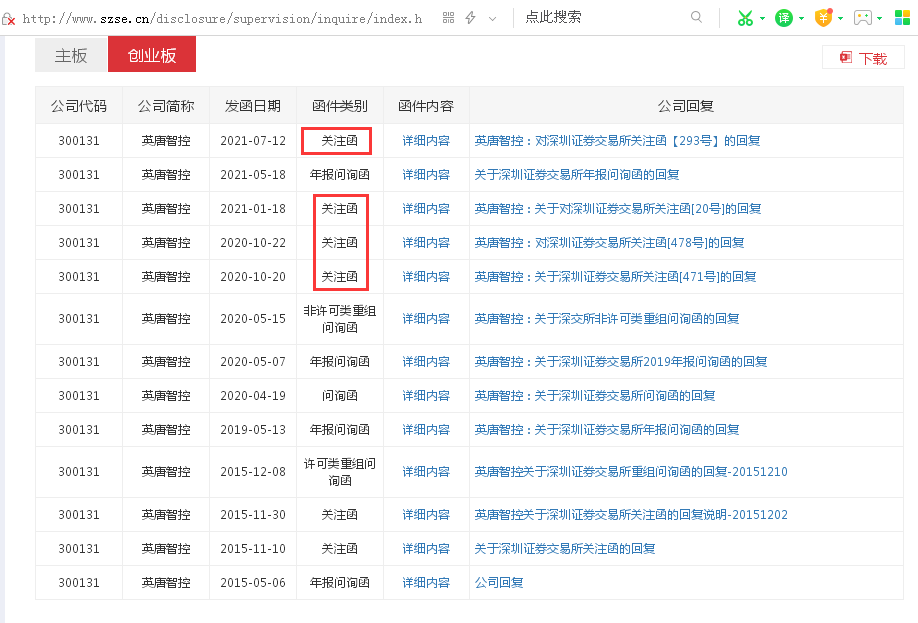Click the green translate icon
918x623 pixels.
(x=783, y=18)
